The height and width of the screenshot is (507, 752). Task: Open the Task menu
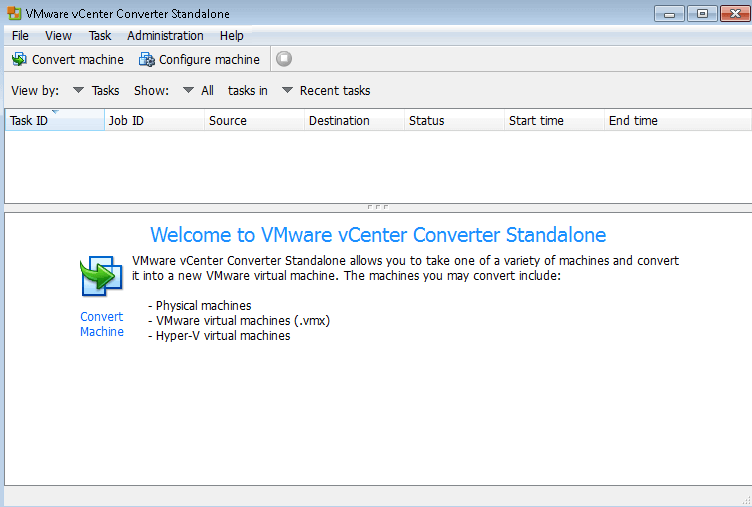click(100, 36)
